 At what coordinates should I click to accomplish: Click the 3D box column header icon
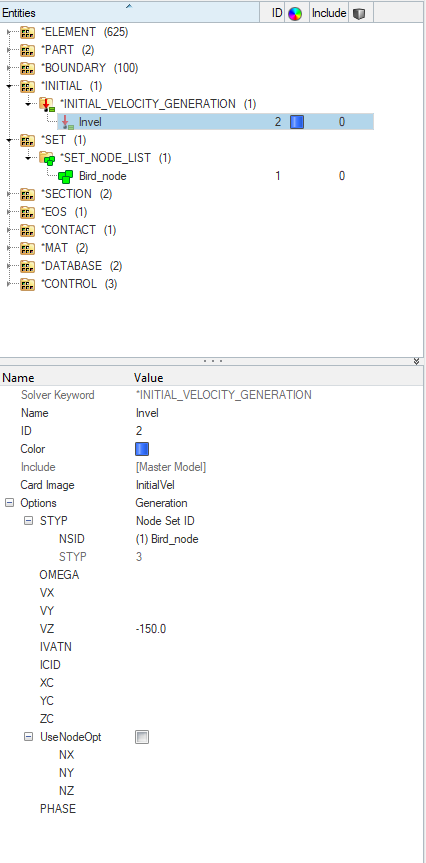(358, 14)
